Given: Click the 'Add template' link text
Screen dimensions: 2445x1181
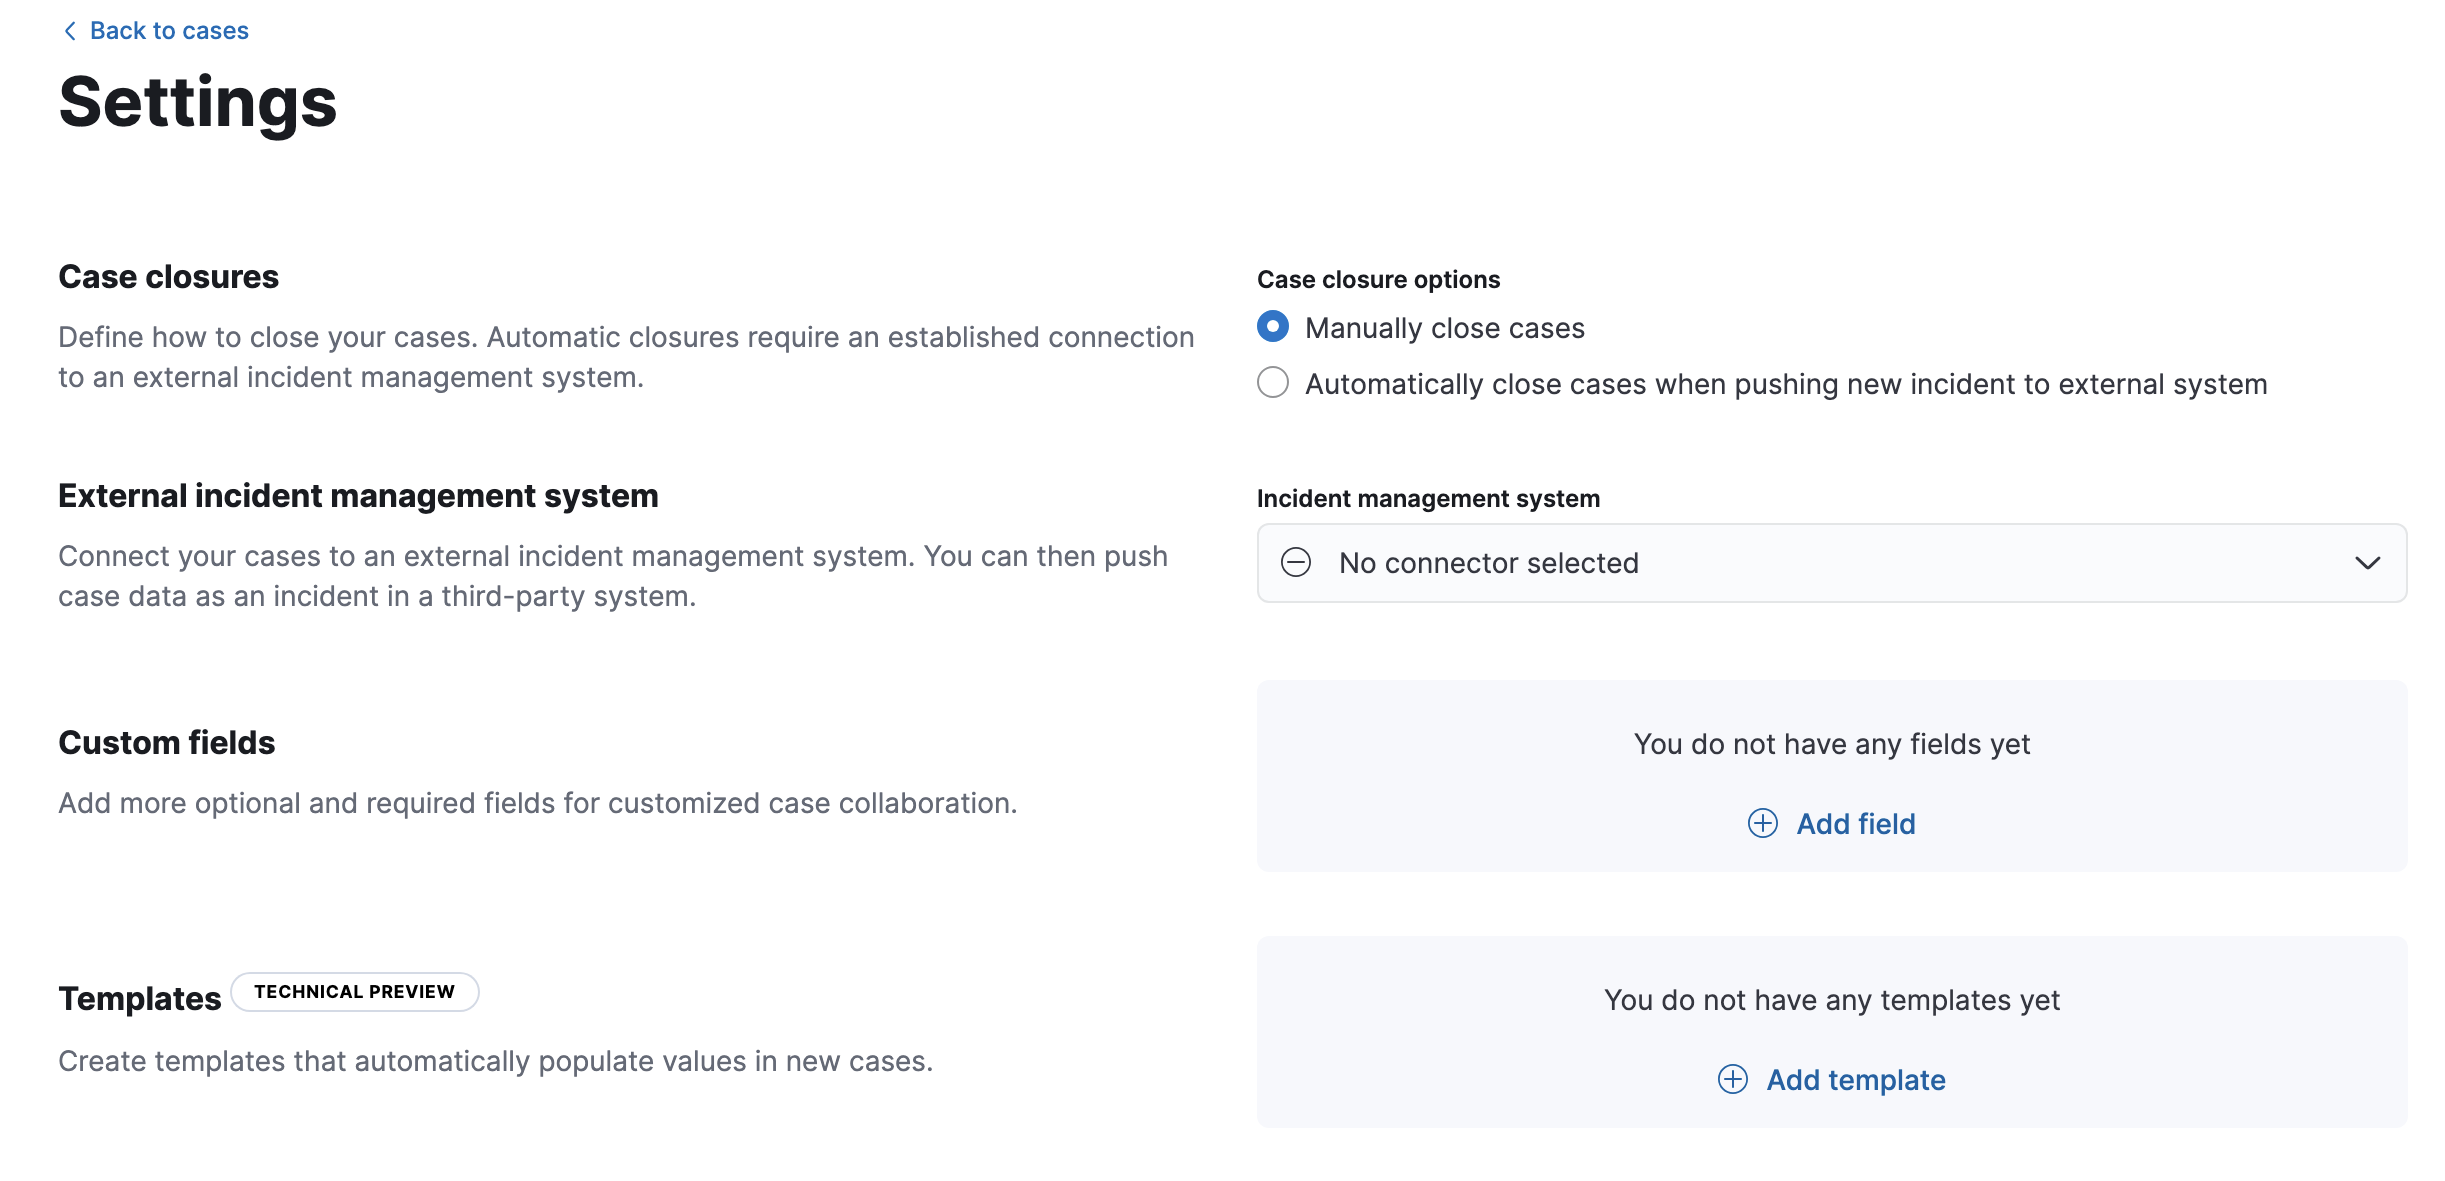Looking at the screenshot, I should click(x=1855, y=1080).
